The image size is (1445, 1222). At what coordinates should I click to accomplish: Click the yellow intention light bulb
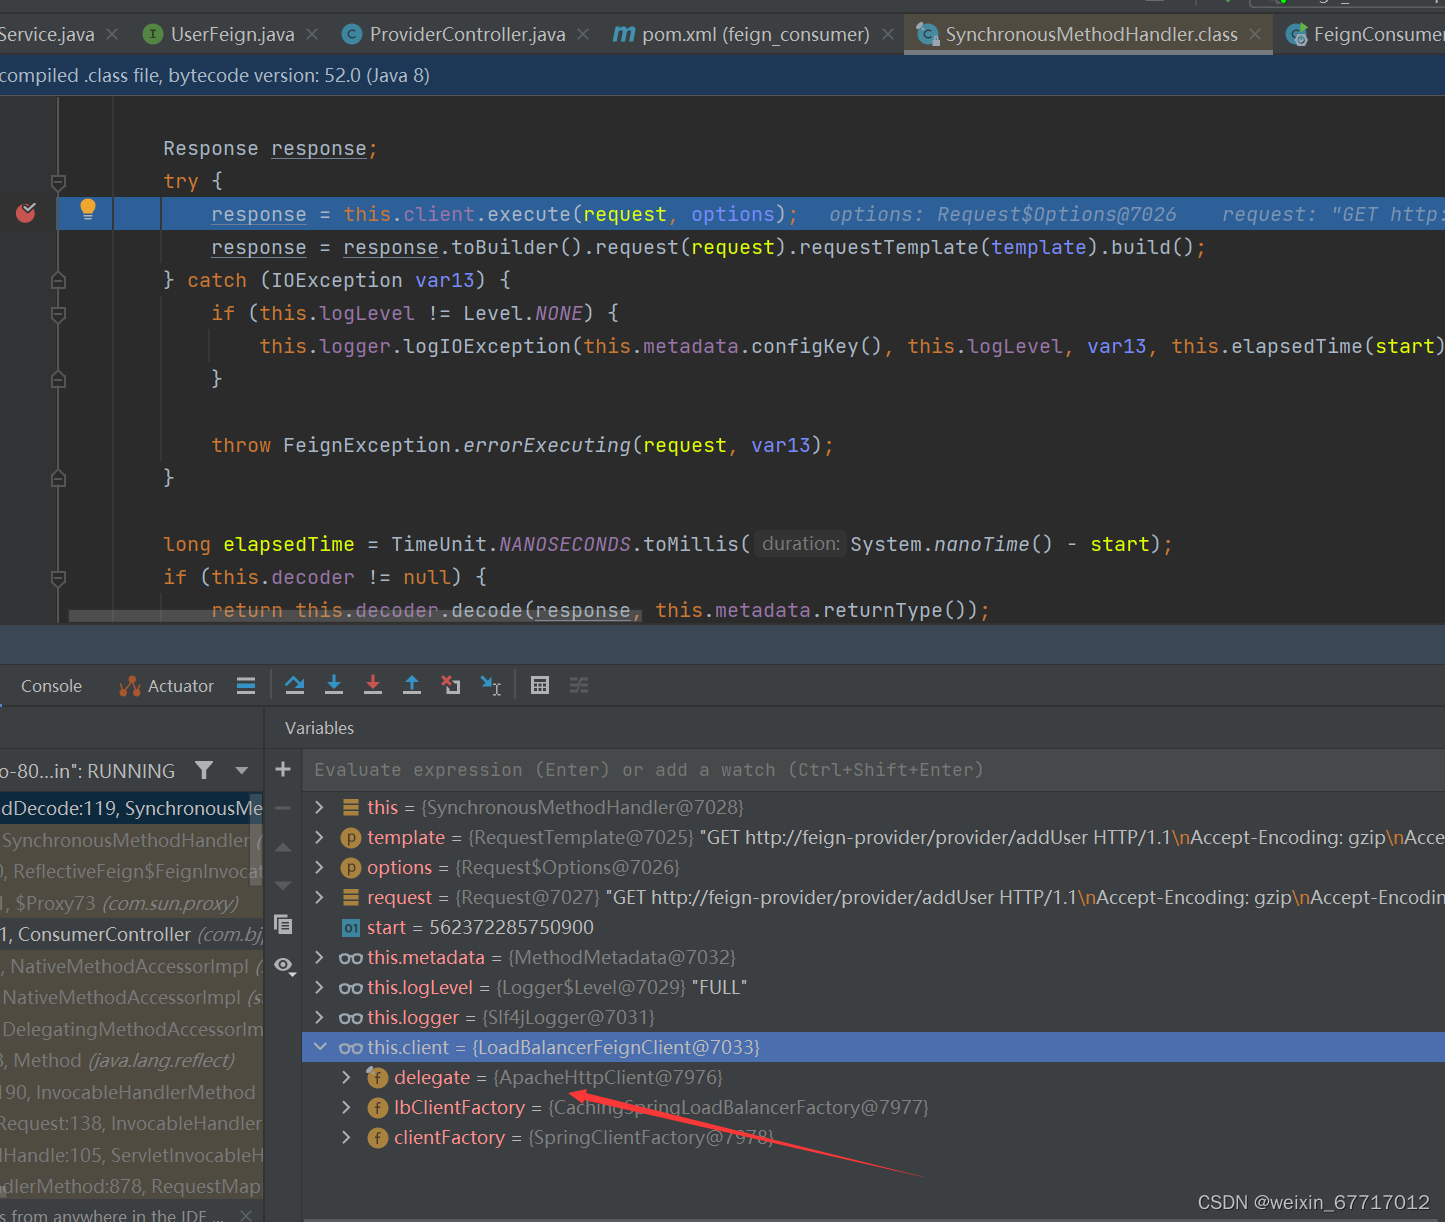(88, 209)
